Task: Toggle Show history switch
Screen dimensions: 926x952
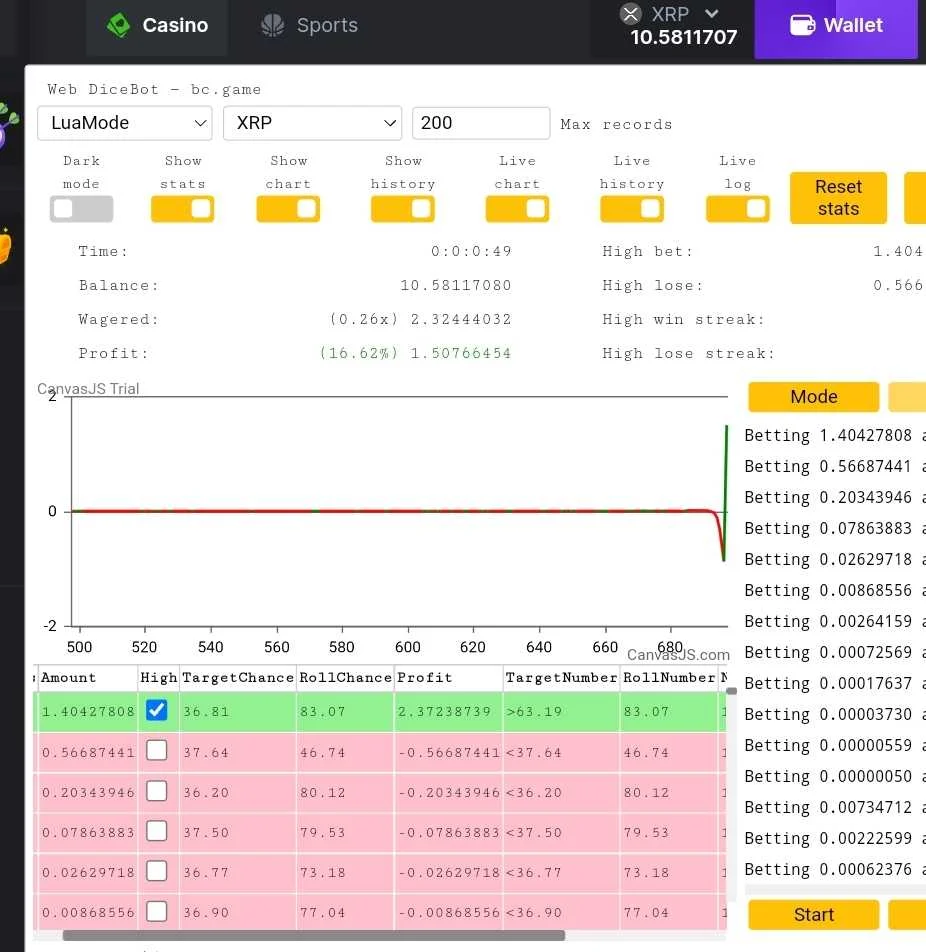Action: [403, 209]
